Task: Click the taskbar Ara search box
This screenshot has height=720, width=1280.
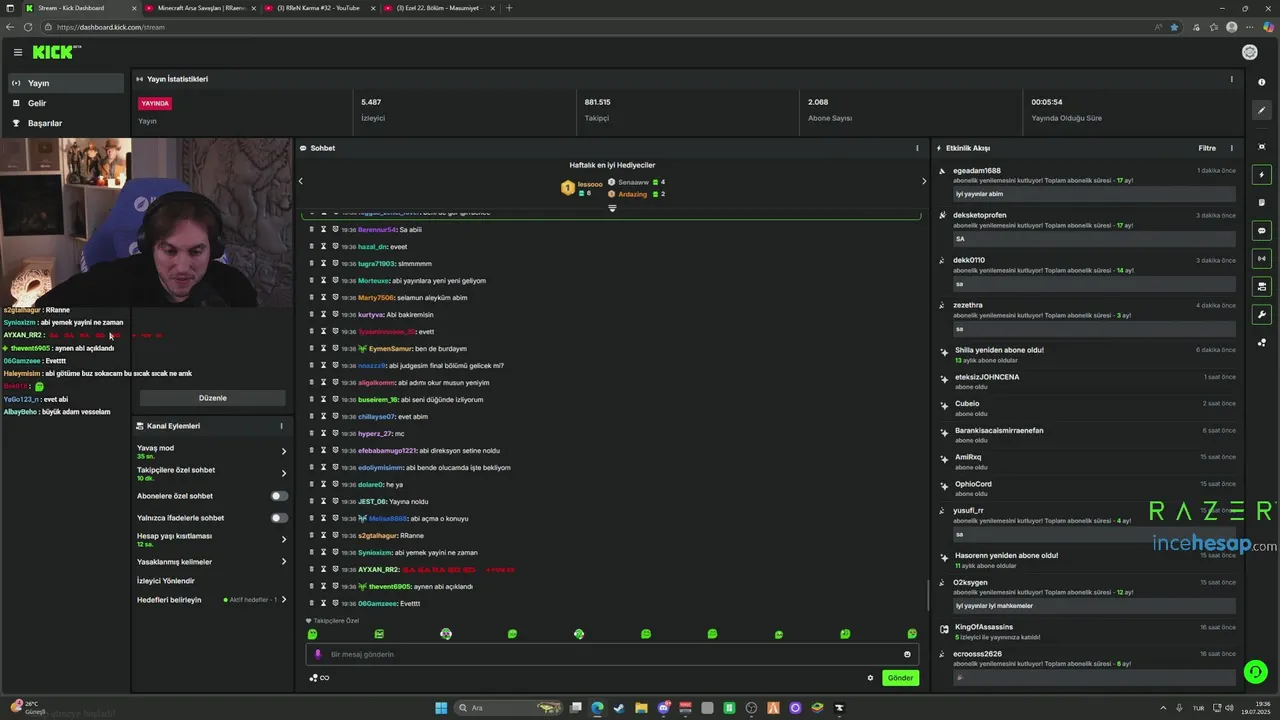Action: click(x=509, y=708)
